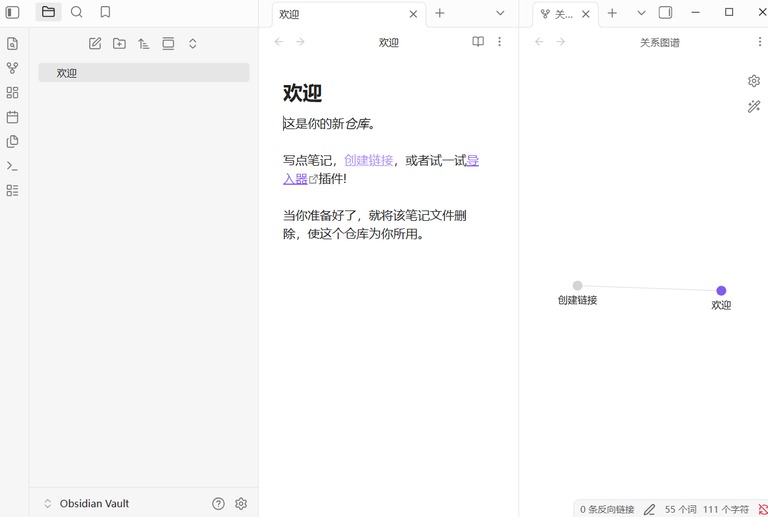The width and height of the screenshot is (768, 517).
Task: Navigate forward in graph pane
Action: click(x=561, y=42)
